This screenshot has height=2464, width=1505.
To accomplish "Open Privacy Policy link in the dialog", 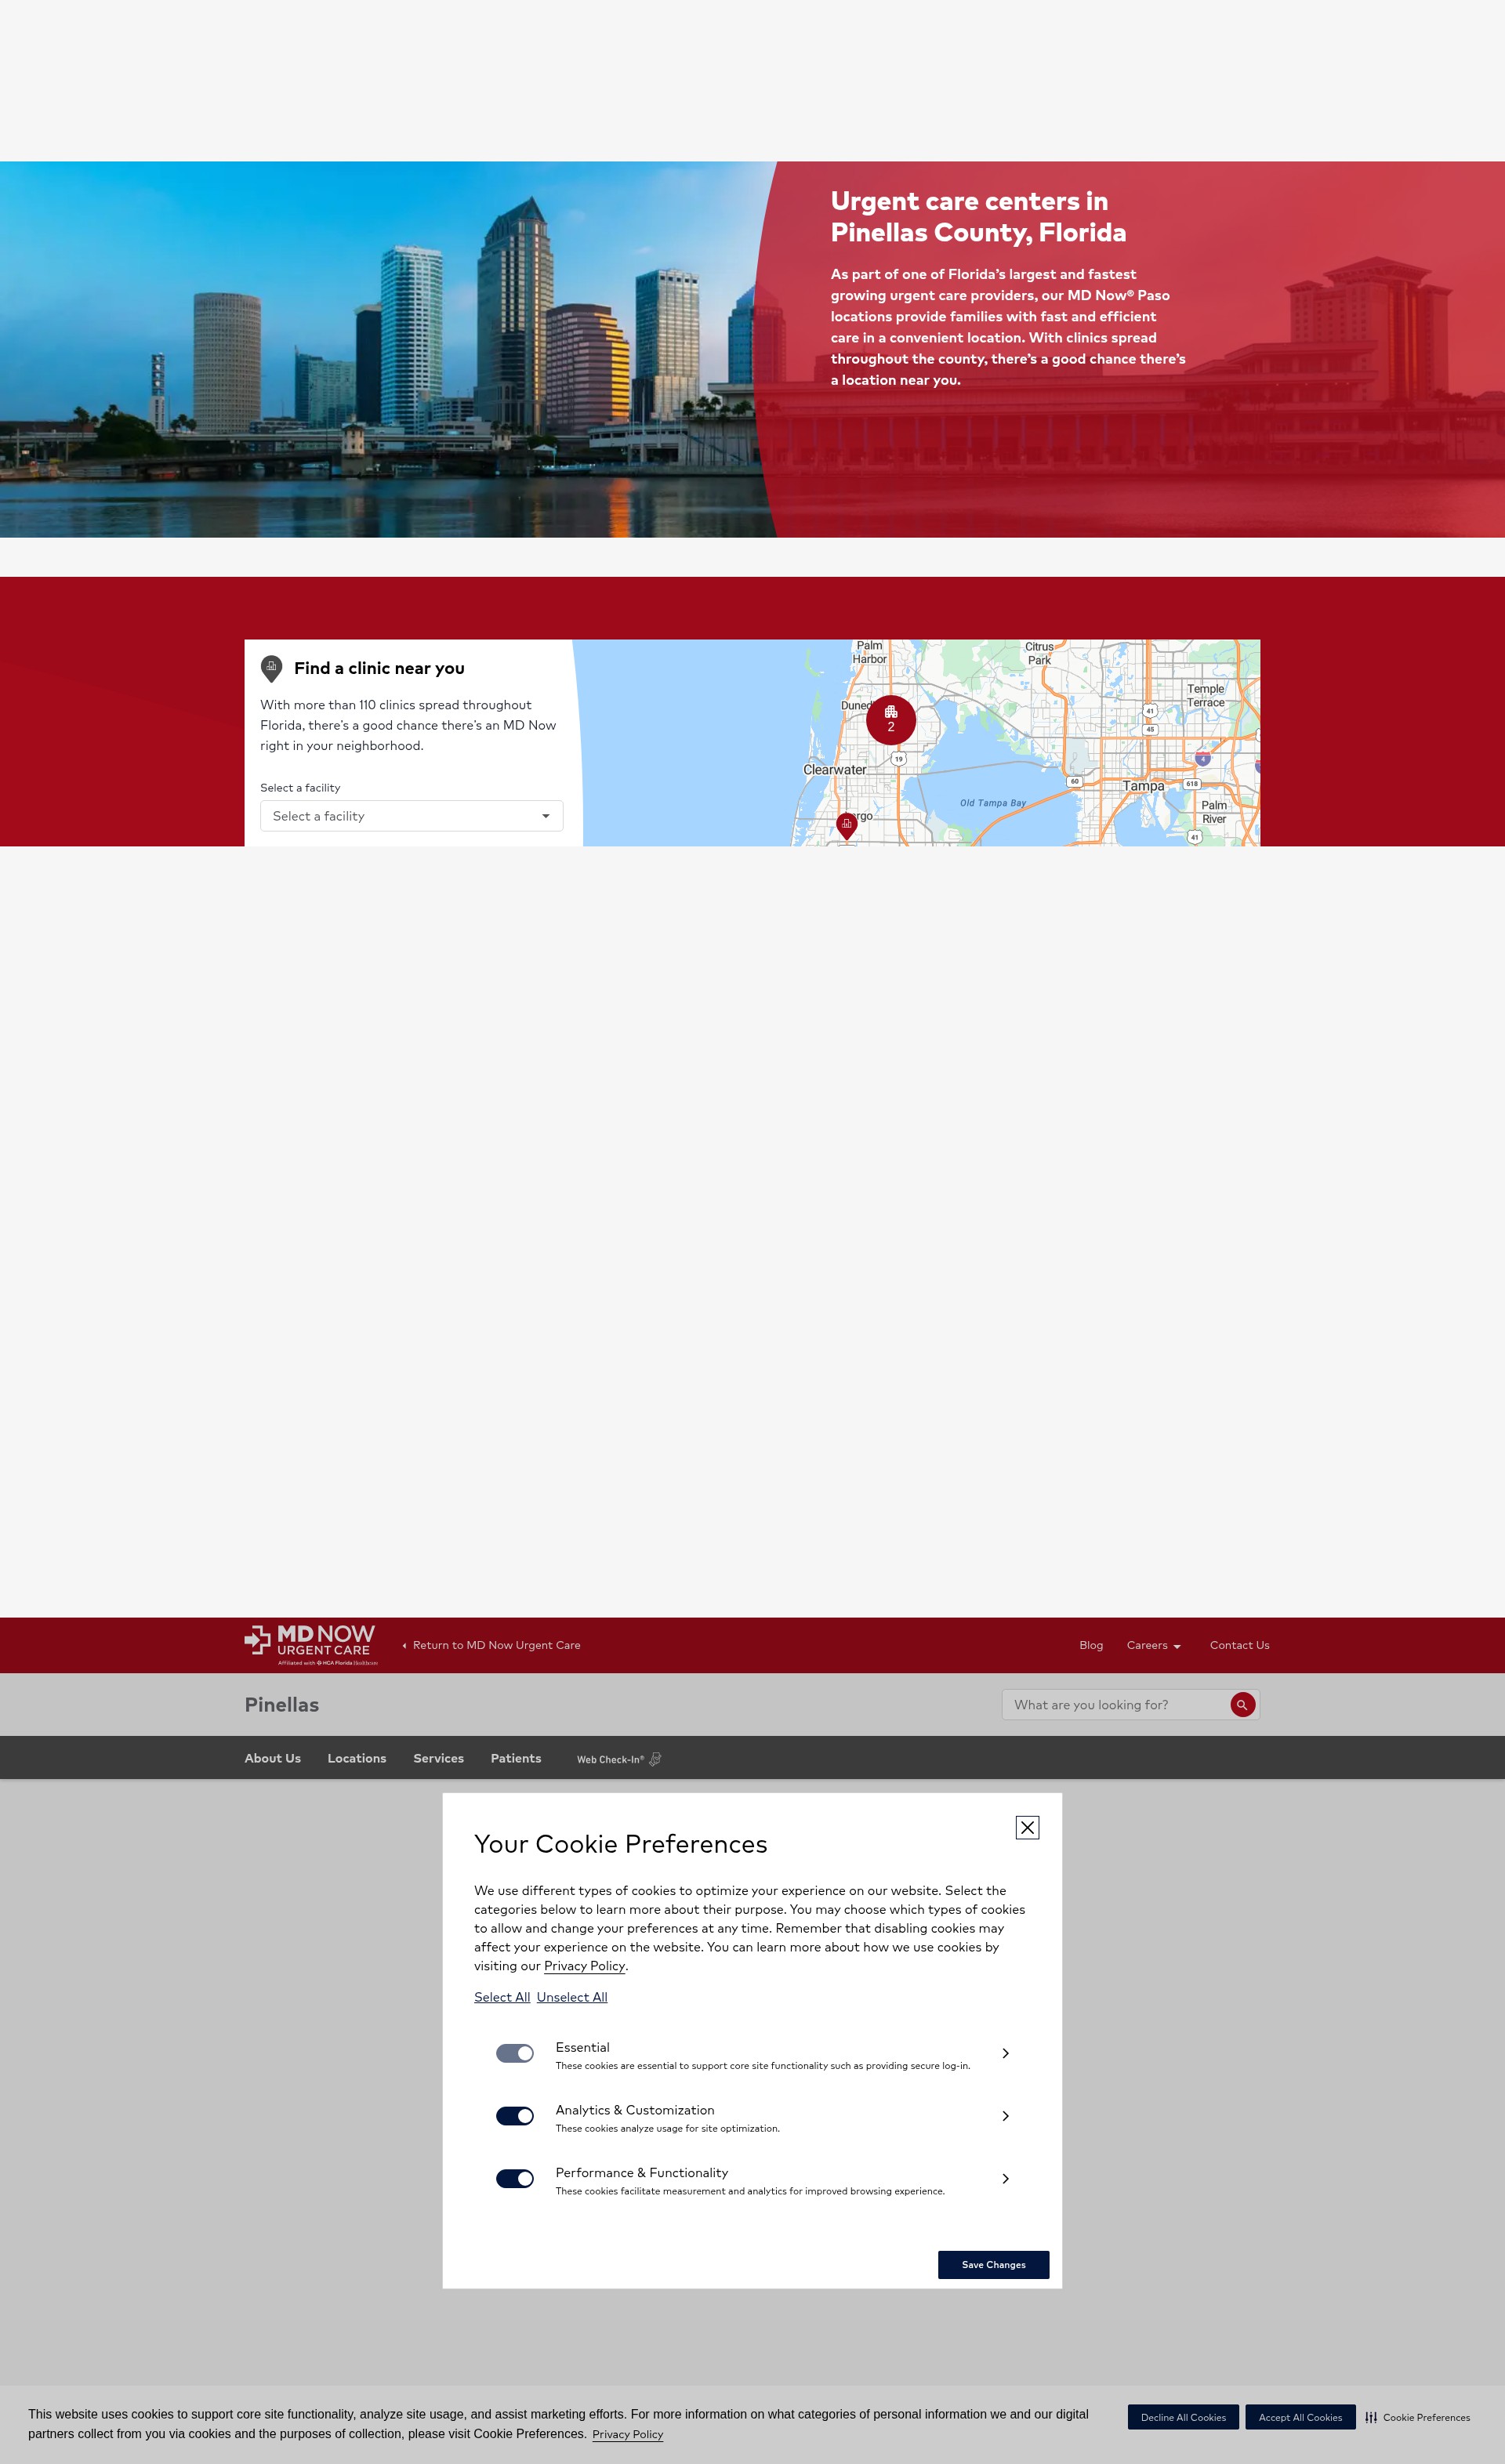I will (584, 1966).
